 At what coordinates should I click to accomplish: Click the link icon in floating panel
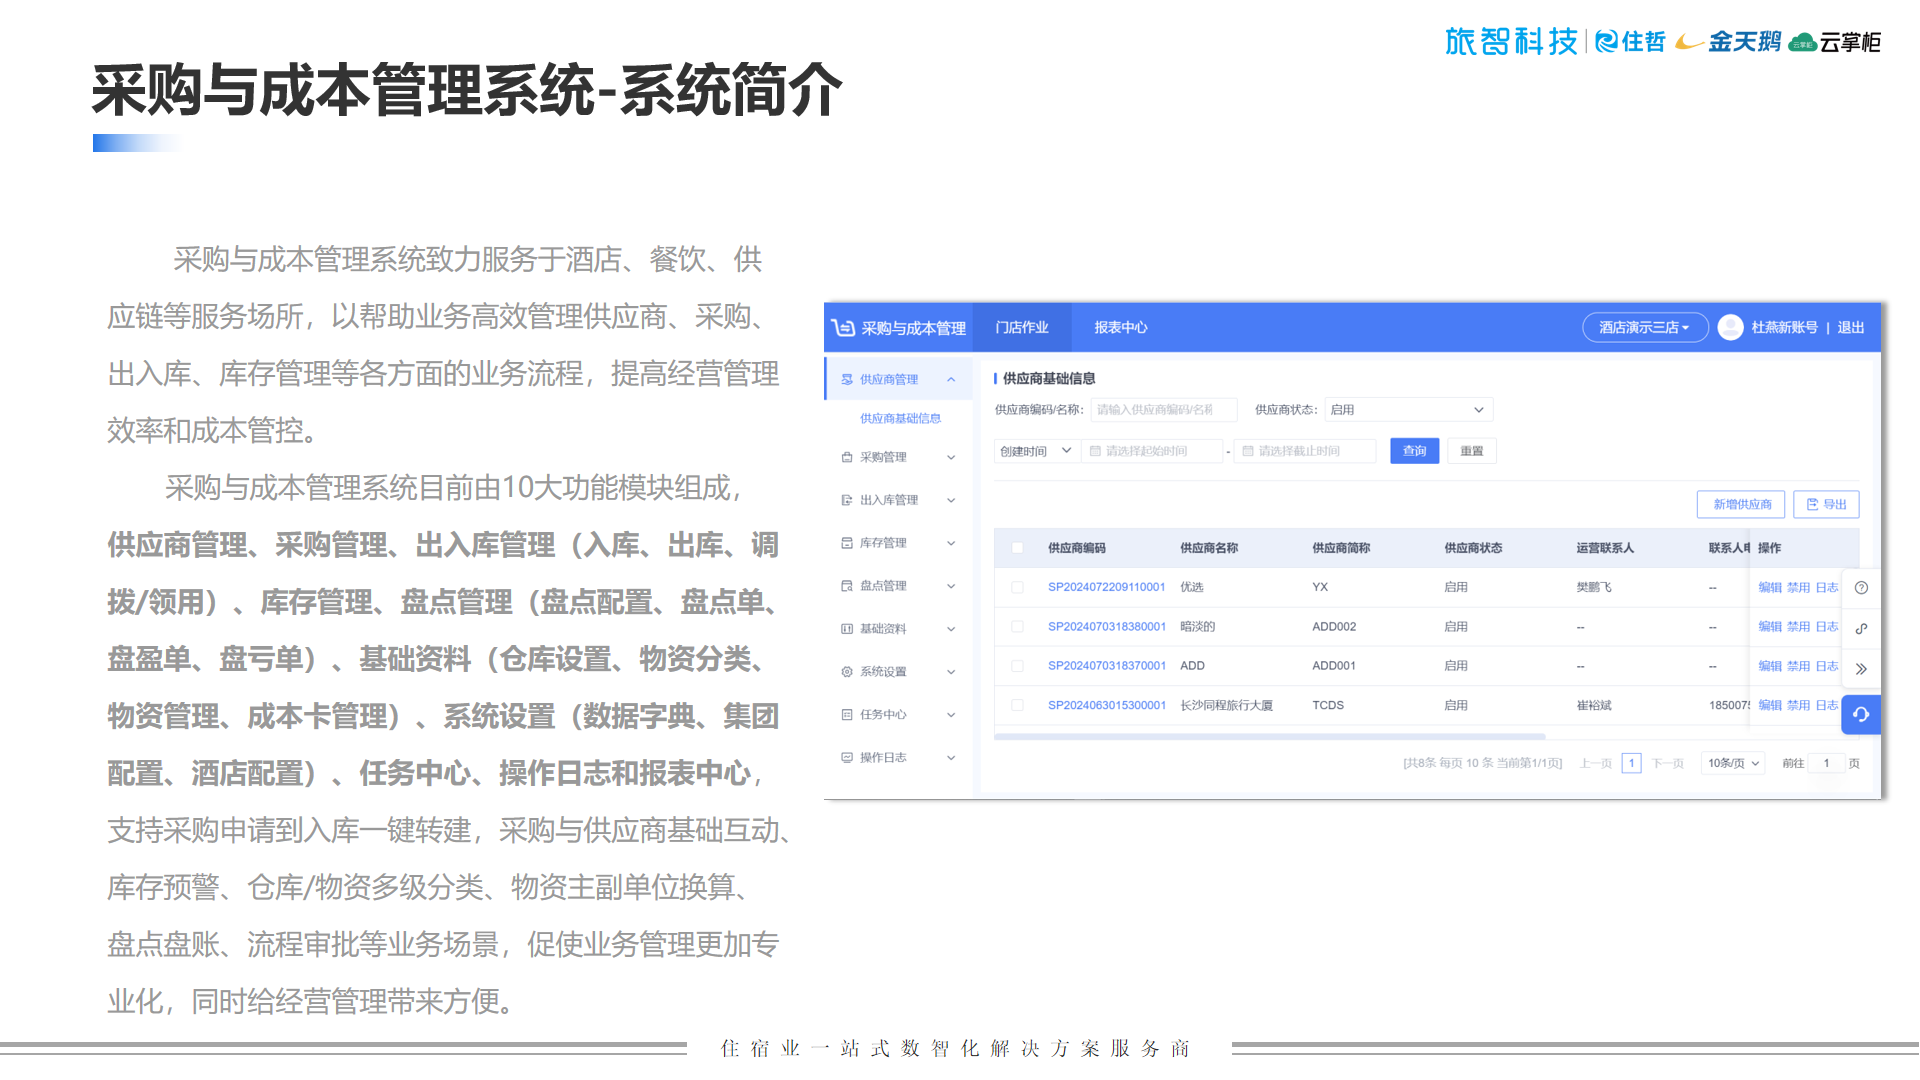(x=1861, y=629)
